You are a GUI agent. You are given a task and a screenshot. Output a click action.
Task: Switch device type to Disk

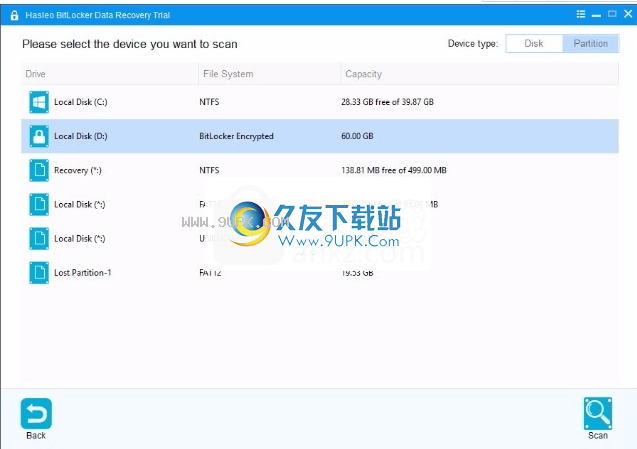coord(534,43)
